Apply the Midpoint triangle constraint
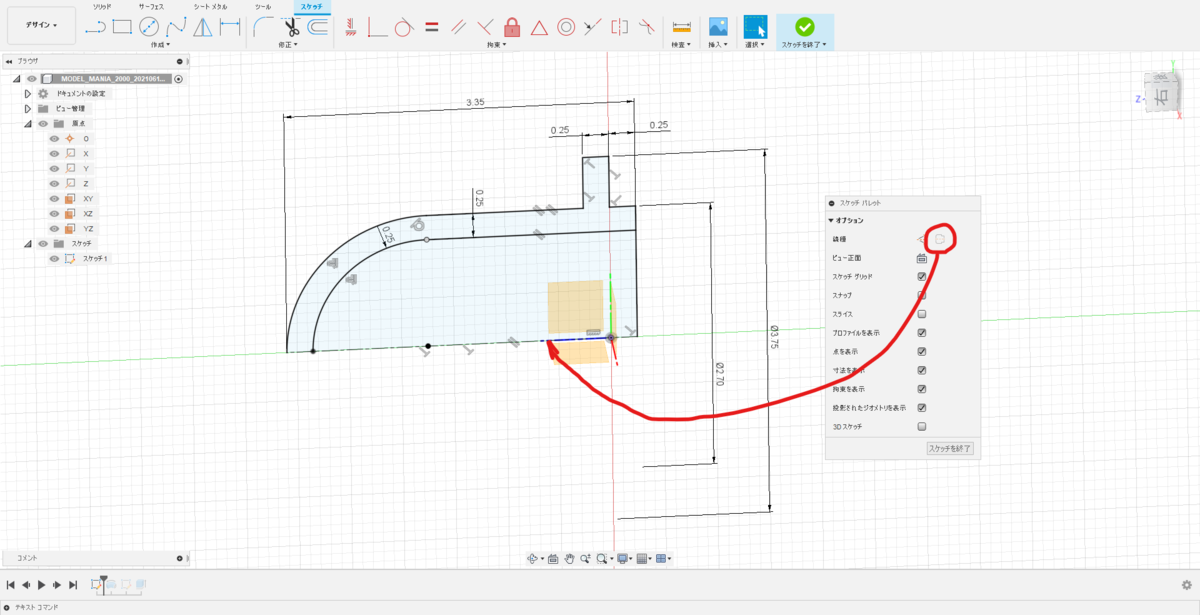This screenshot has width=1200, height=615. click(539, 27)
